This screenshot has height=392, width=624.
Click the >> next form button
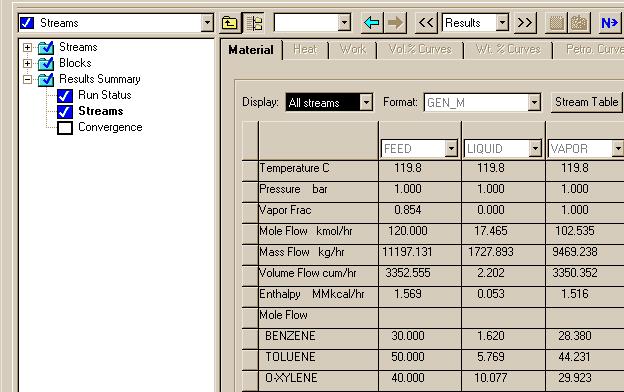pyautogui.click(x=525, y=23)
